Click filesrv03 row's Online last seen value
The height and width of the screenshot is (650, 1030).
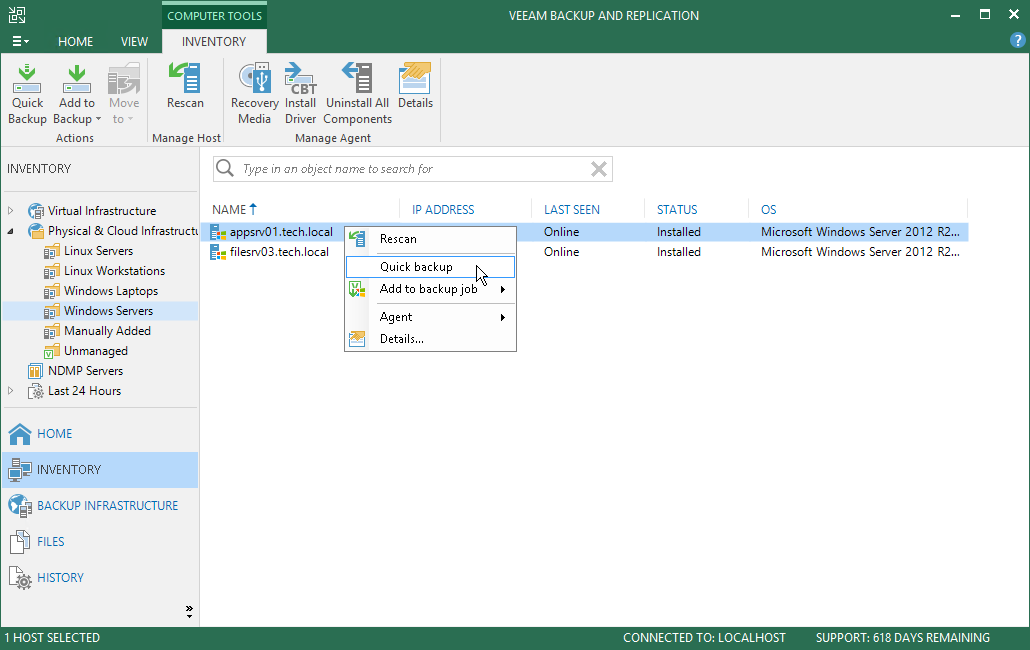pyautogui.click(x=562, y=251)
